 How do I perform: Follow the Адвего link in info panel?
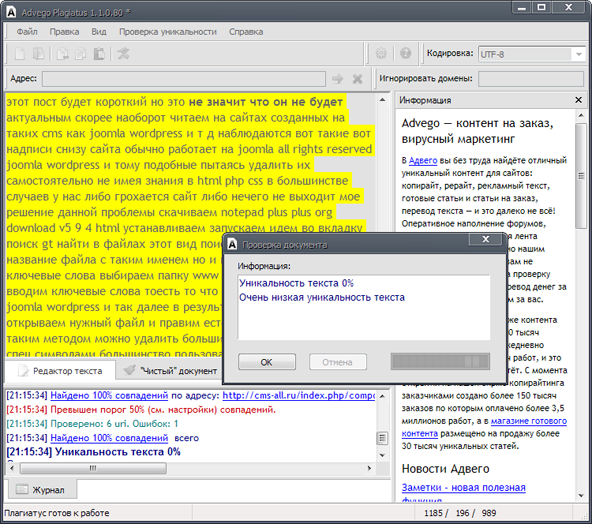pyautogui.click(x=423, y=160)
